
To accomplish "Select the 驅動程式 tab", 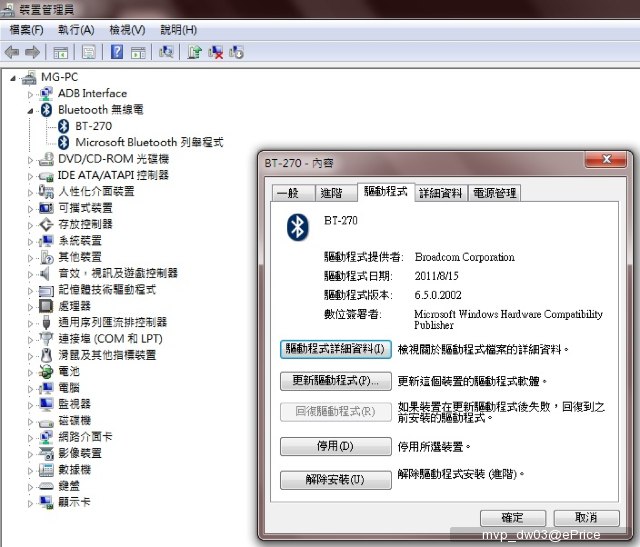I will [386, 191].
